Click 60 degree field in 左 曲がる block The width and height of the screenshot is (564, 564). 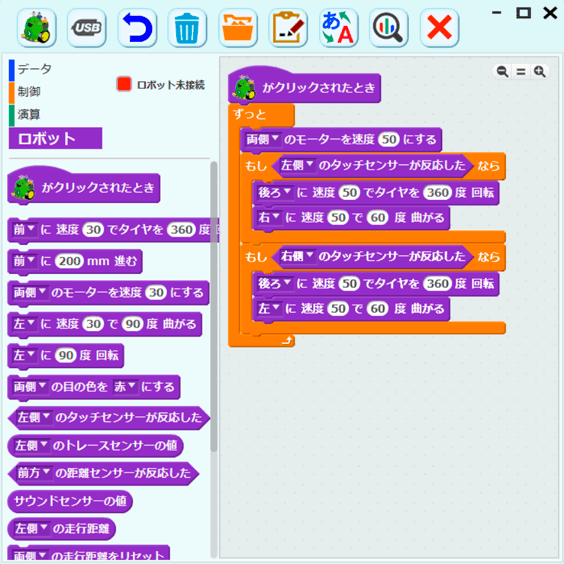click(x=378, y=308)
